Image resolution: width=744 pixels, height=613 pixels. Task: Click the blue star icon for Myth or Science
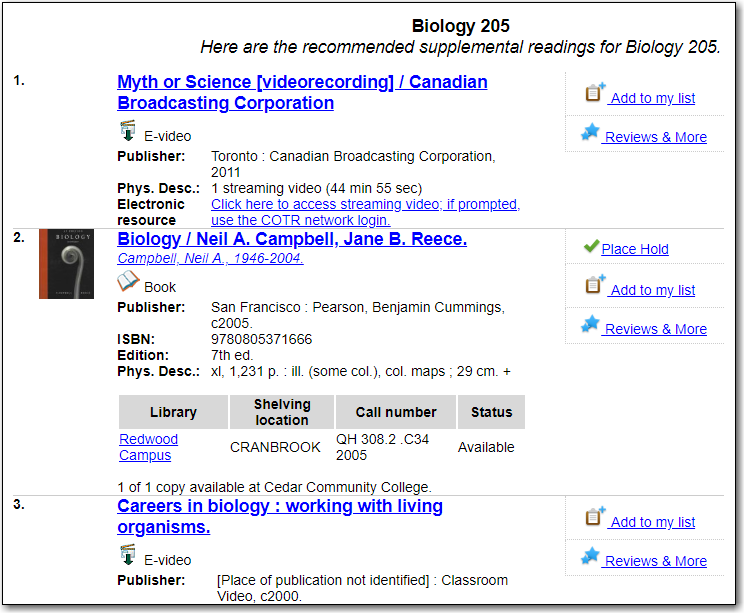tap(590, 132)
